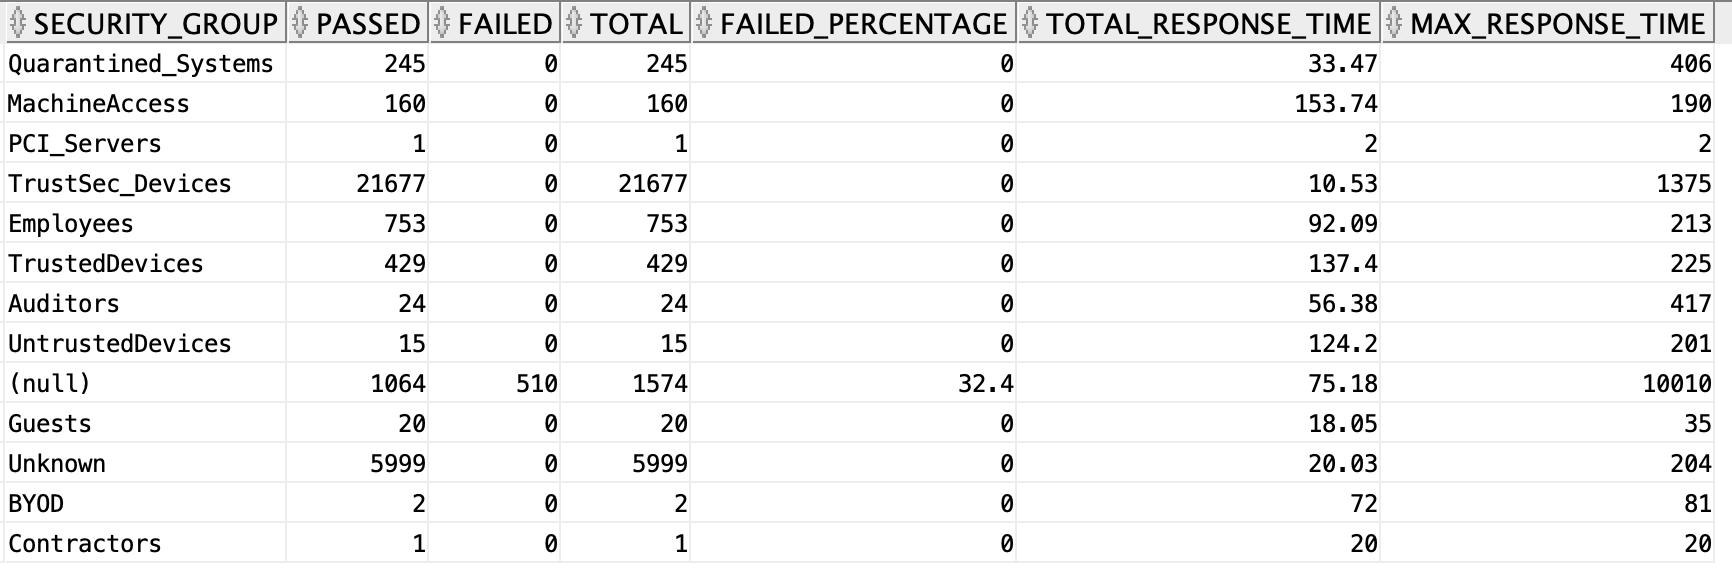Image resolution: width=1732 pixels, height=570 pixels.
Task: Click sort icon beside FAILED header
Action: click(x=442, y=23)
